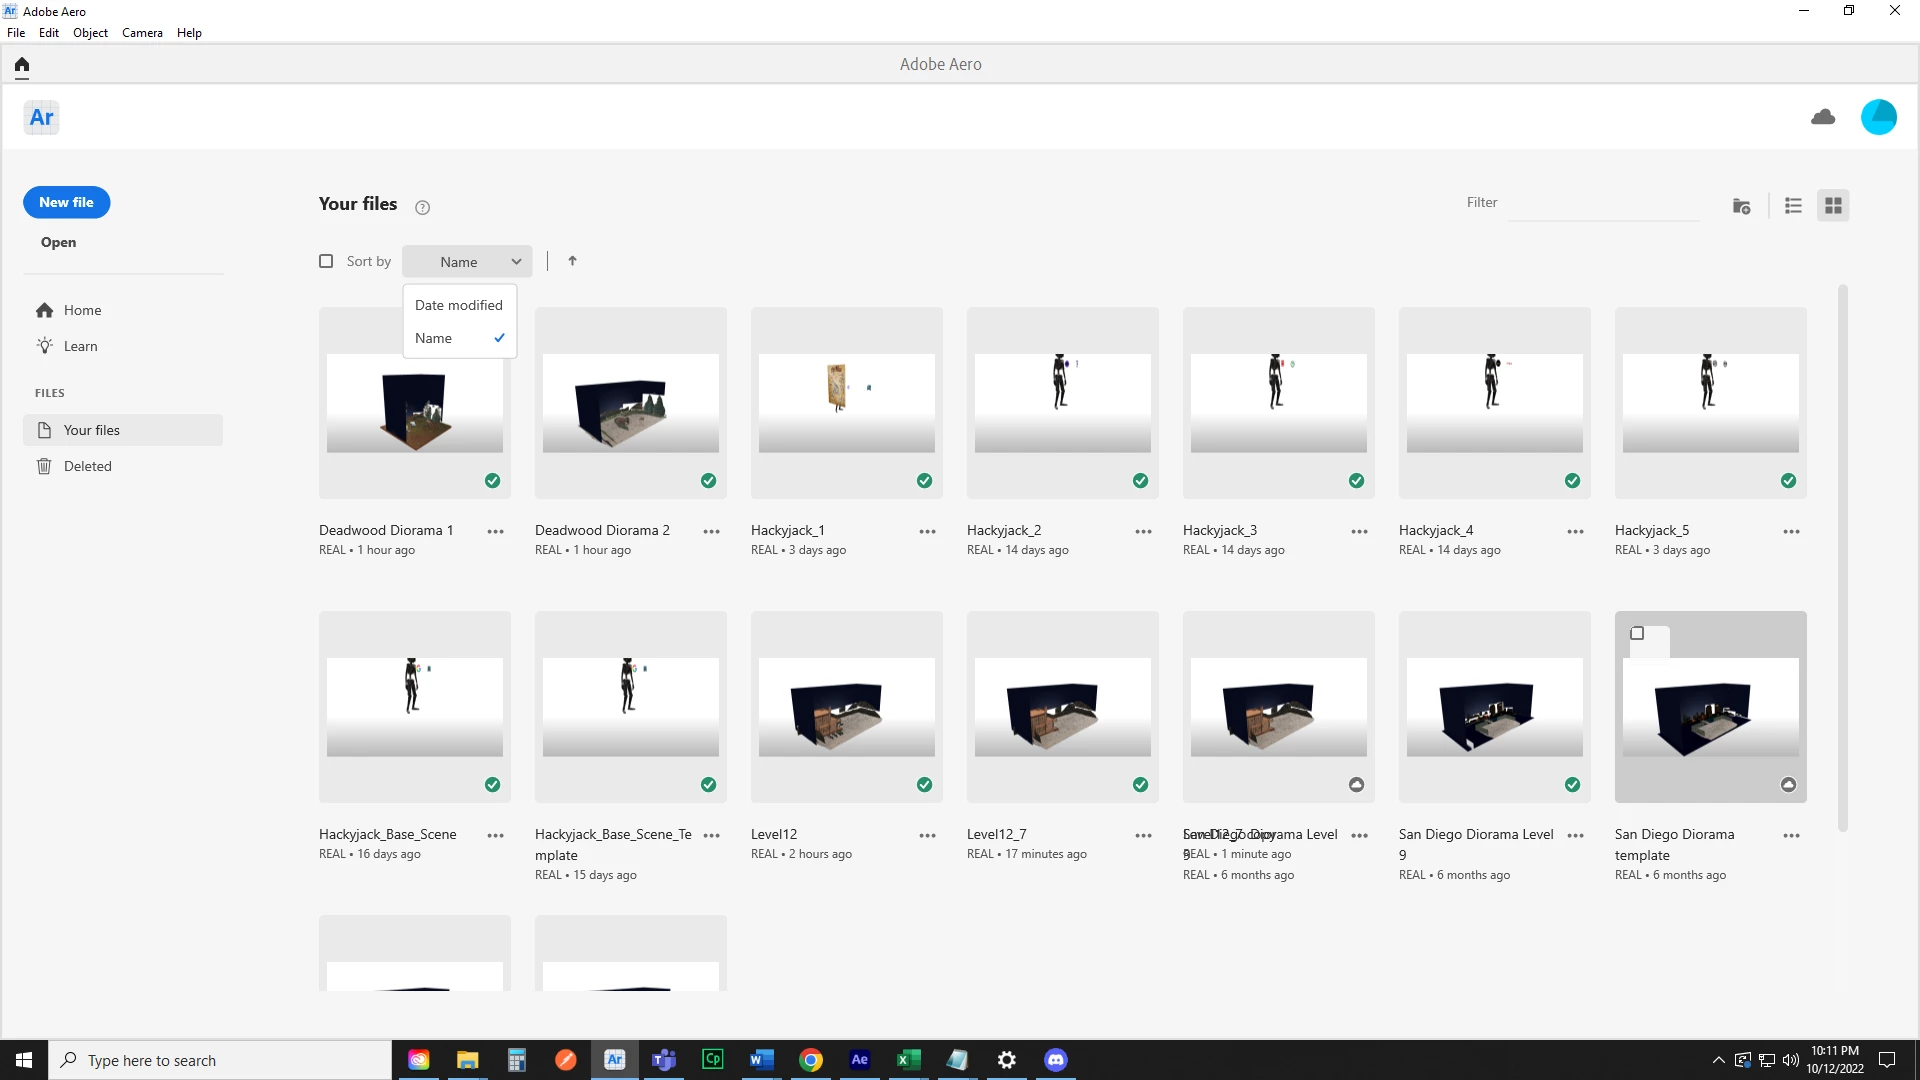Check the select-all checkbox beside Sort by

(326, 261)
